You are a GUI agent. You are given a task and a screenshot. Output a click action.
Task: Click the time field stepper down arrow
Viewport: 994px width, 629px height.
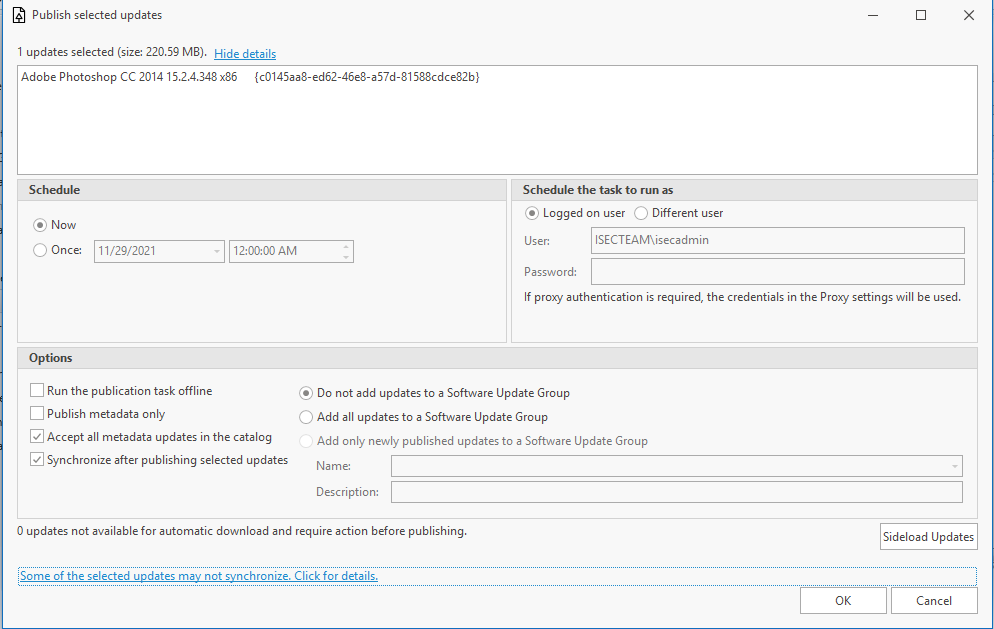point(345,256)
